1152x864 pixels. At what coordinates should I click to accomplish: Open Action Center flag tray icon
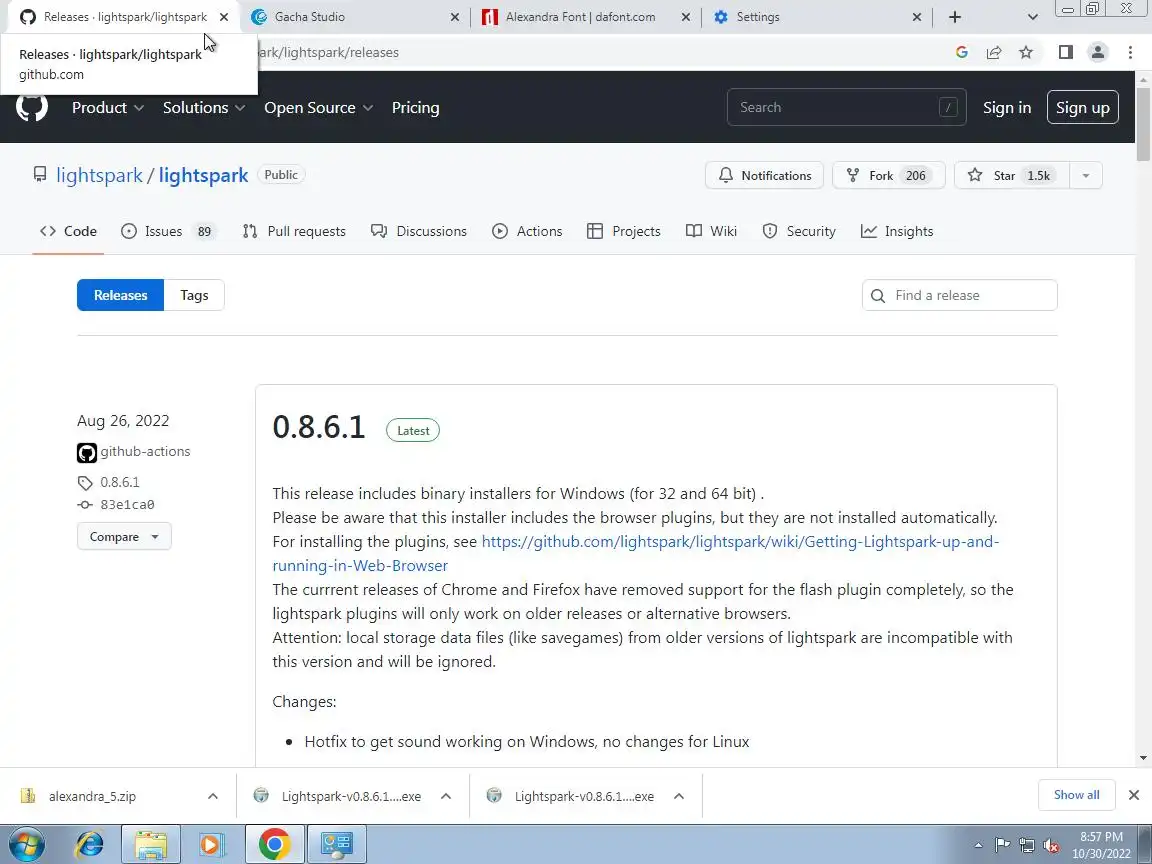coord(1002,846)
